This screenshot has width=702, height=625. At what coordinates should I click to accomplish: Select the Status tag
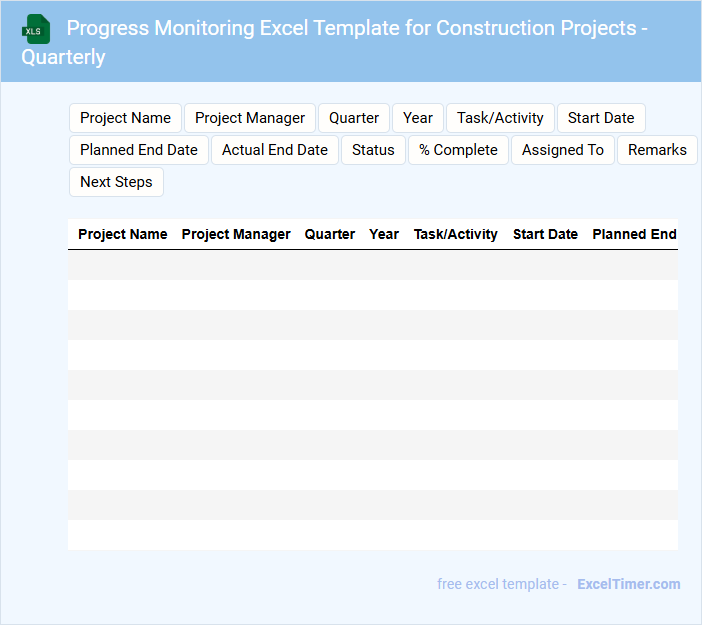pyautogui.click(x=373, y=150)
